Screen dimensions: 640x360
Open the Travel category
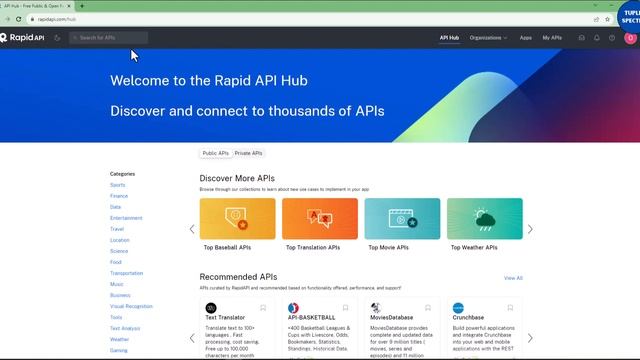[117, 229]
